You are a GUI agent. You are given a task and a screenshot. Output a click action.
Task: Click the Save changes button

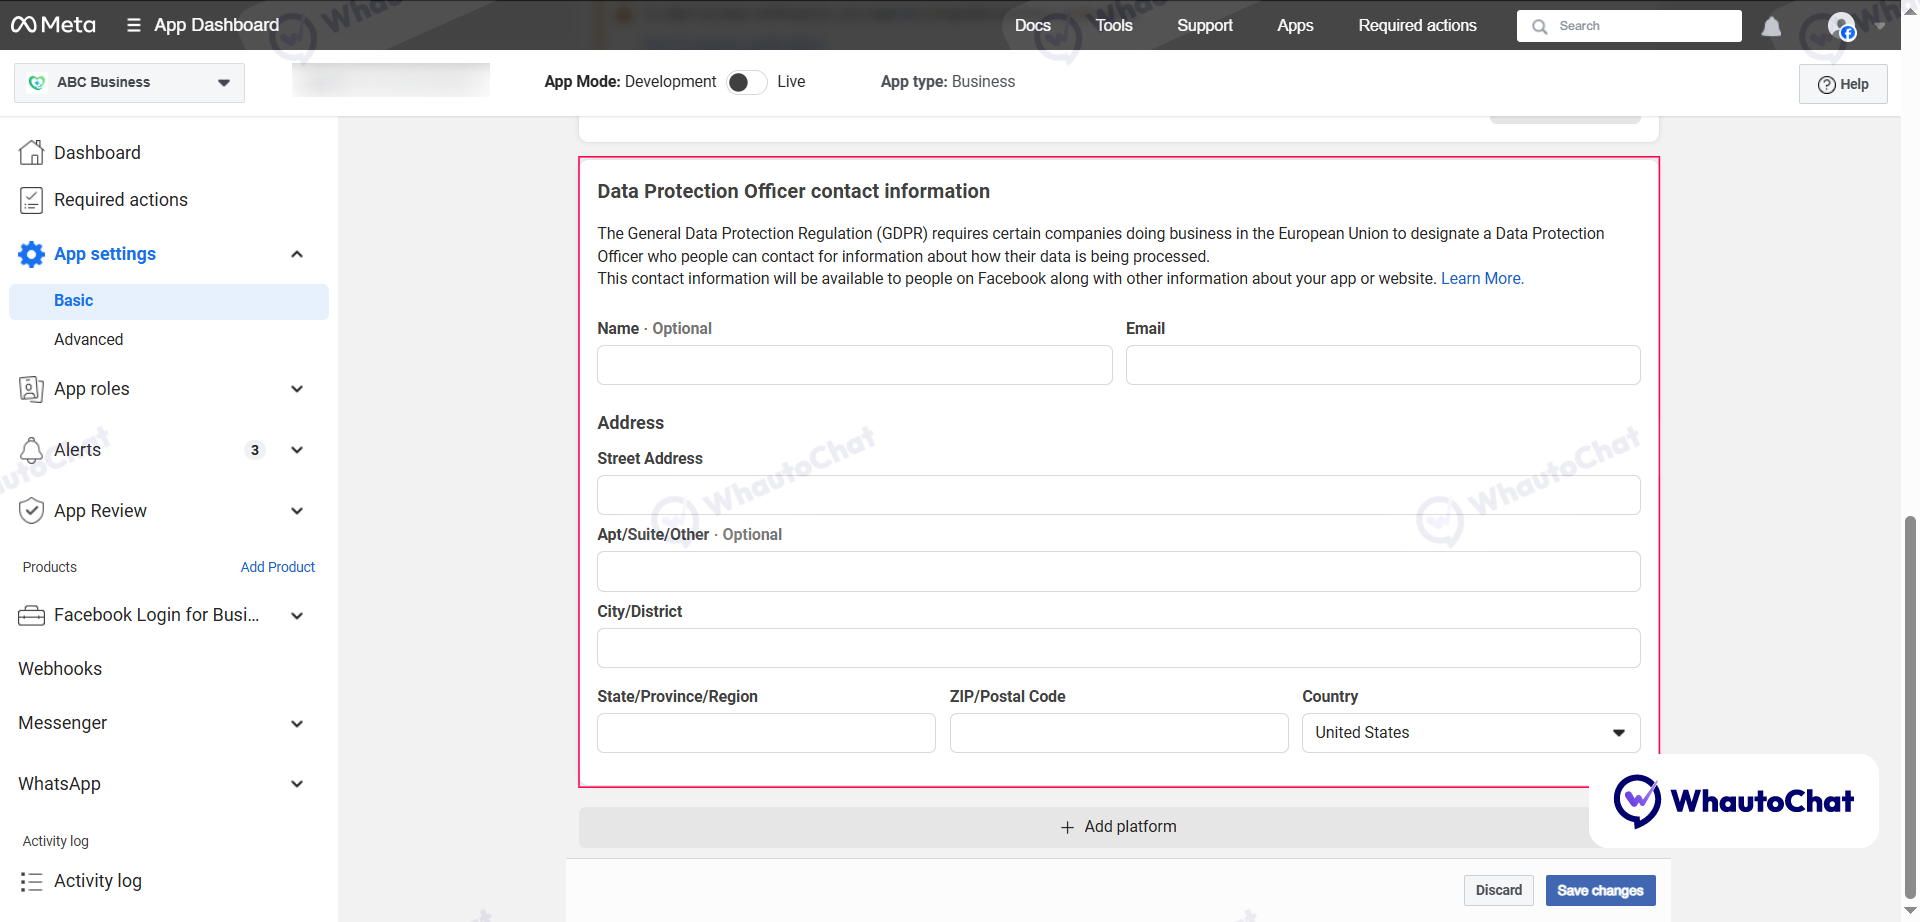[x=1600, y=890]
